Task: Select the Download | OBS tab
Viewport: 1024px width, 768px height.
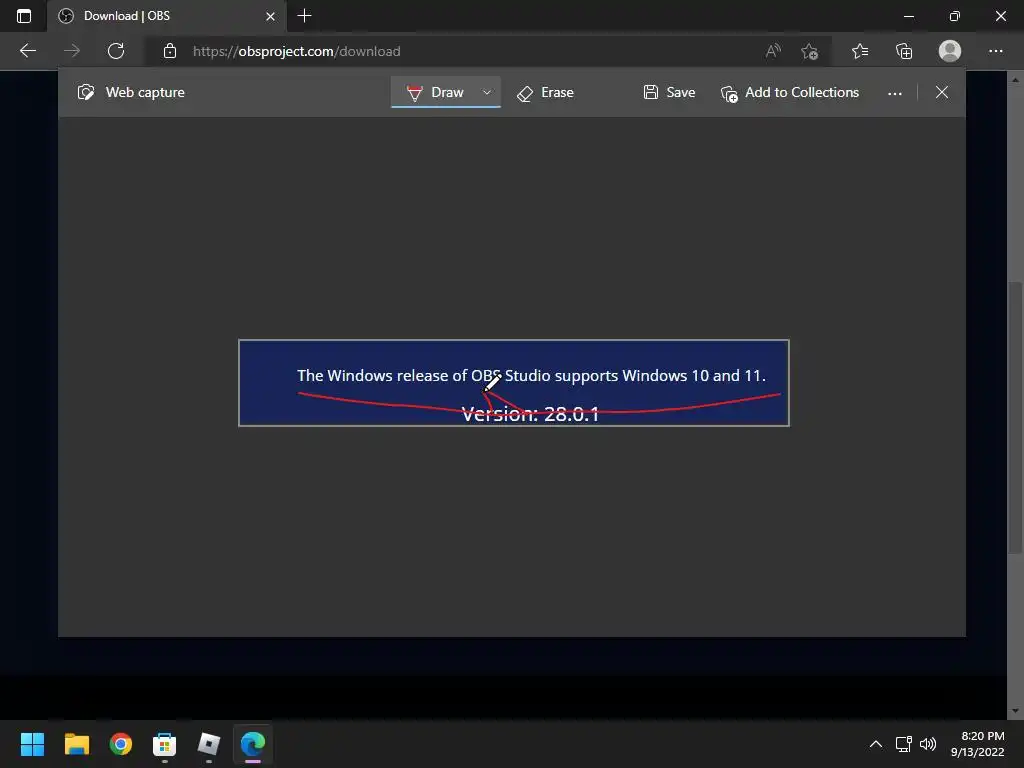Action: pos(167,16)
